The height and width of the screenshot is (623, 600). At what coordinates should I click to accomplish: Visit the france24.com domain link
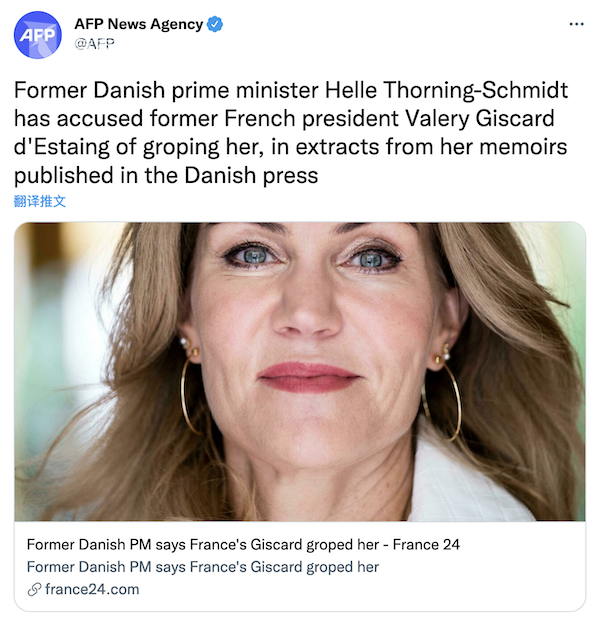click(x=91, y=589)
